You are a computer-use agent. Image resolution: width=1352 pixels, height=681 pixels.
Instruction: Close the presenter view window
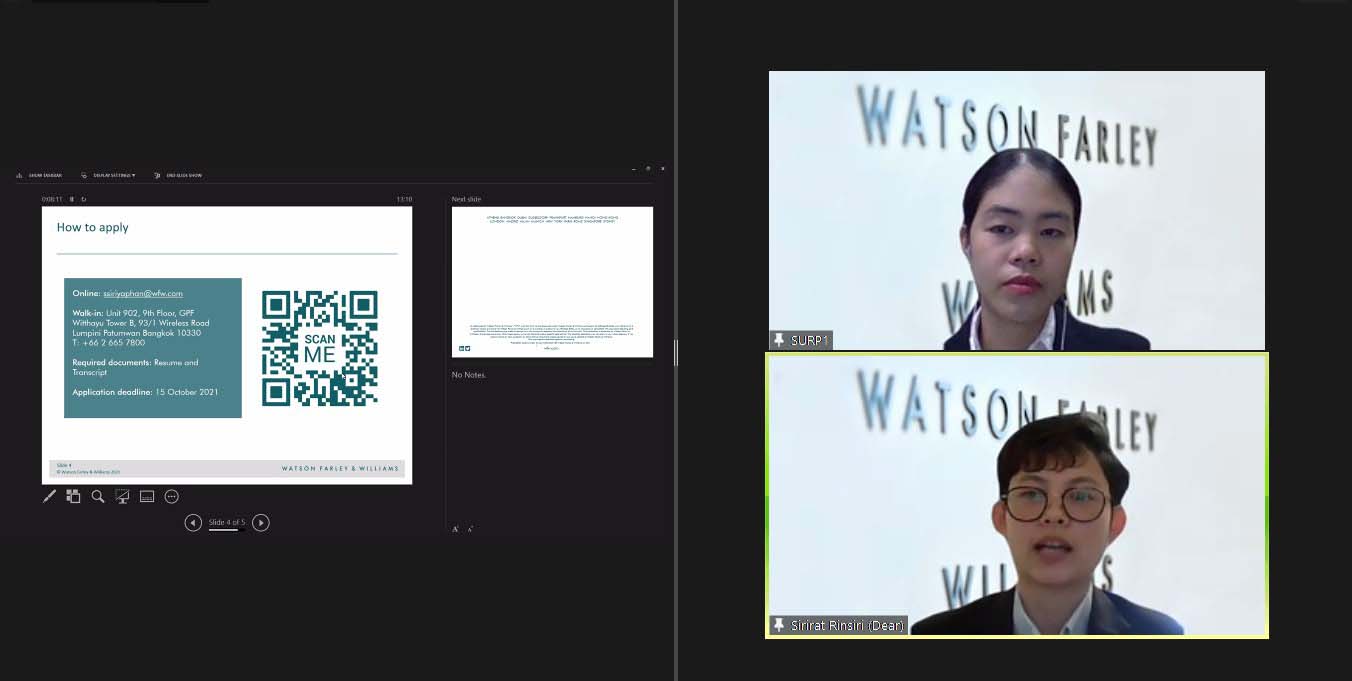click(x=662, y=168)
